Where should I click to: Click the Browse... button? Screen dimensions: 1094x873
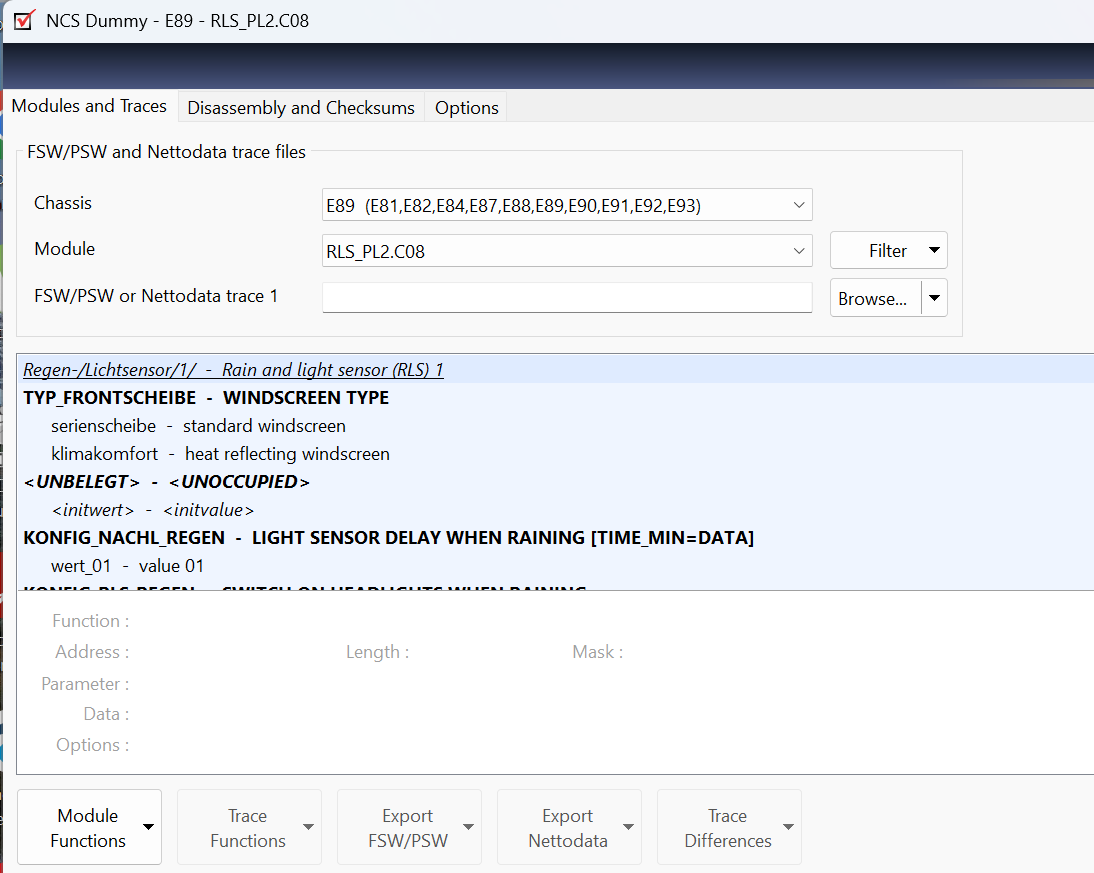coord(874,298)
